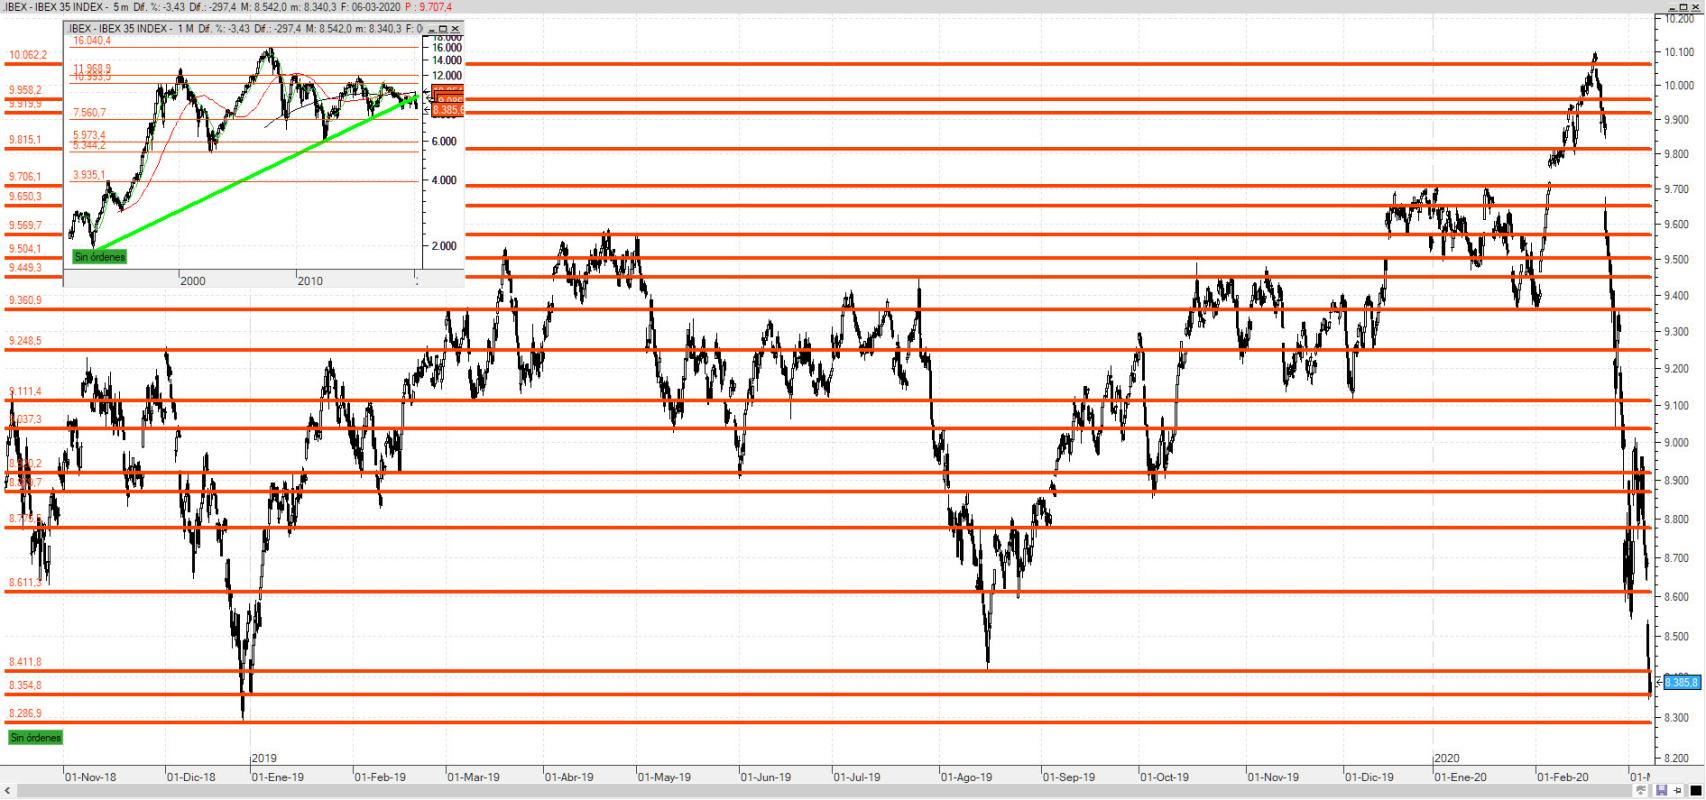Select the 9.569,7 level label
The height and width of the screenshot is (800, 1706).
click(25, 225)
